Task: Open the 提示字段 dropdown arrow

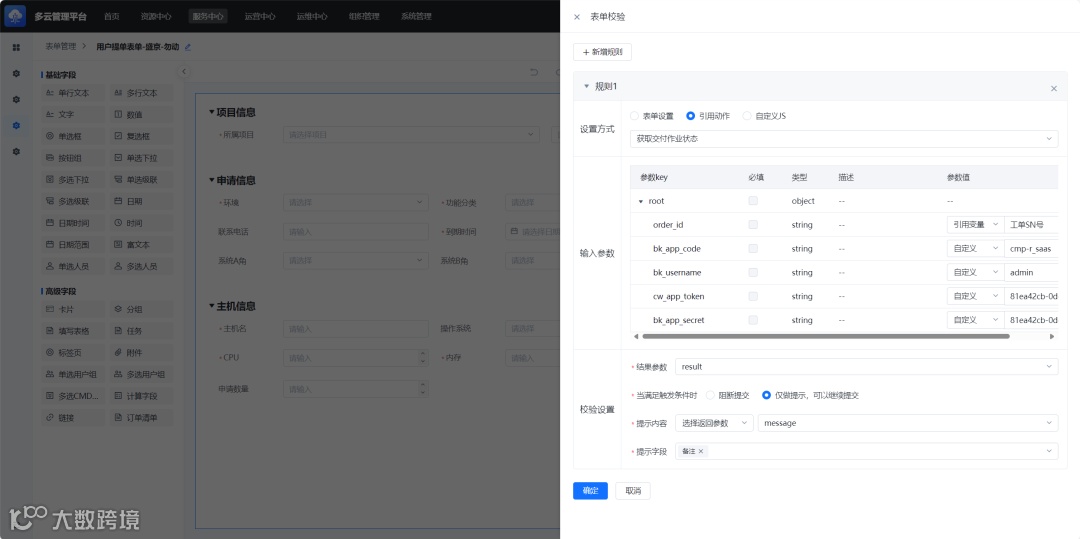Action: coord(1050,451)
